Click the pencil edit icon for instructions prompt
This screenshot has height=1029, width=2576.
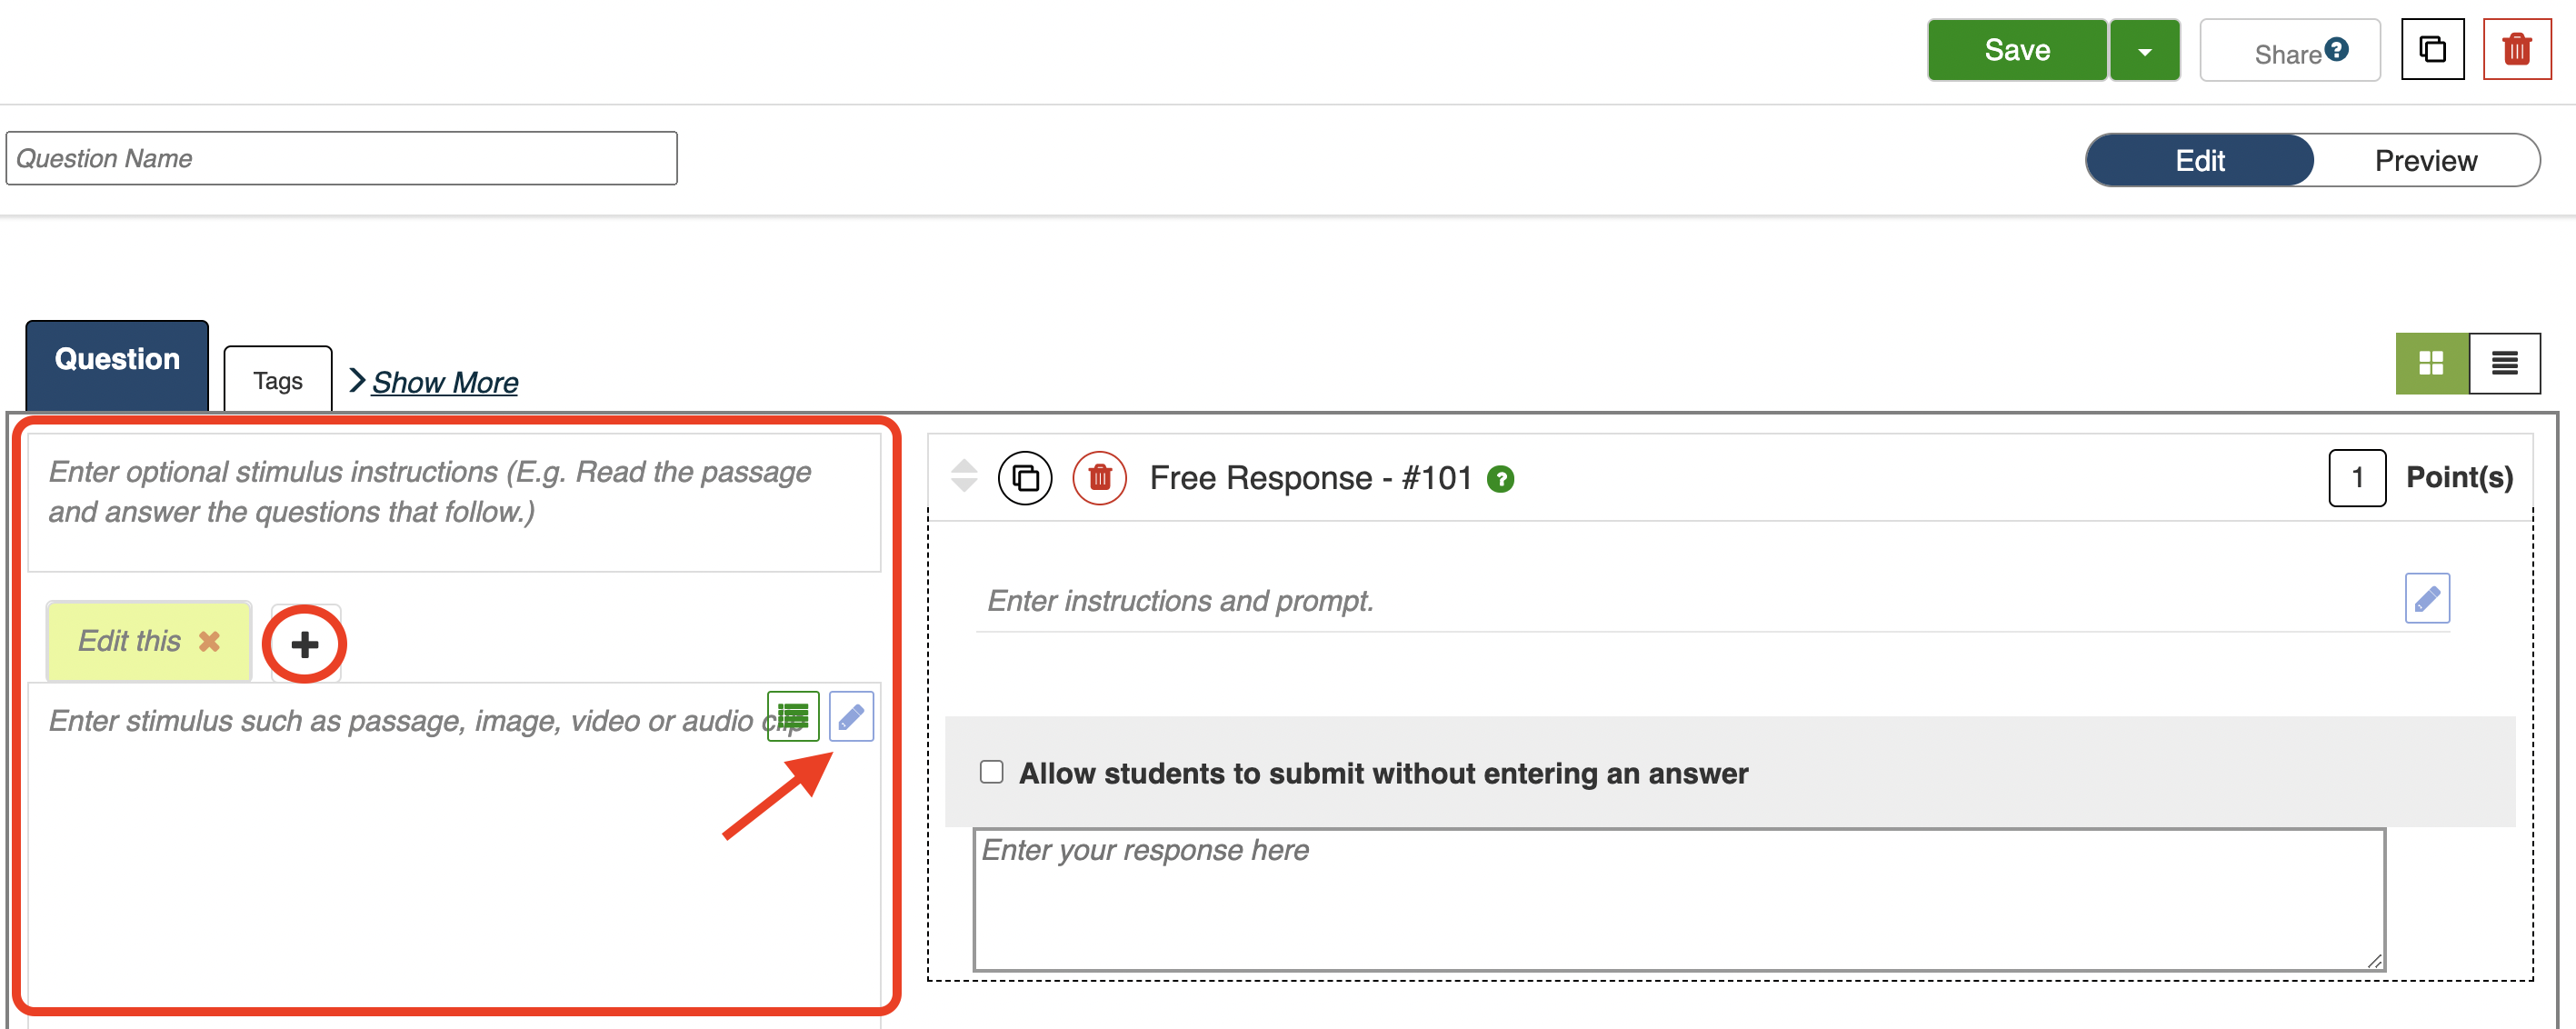click(x=2426, y=598)
